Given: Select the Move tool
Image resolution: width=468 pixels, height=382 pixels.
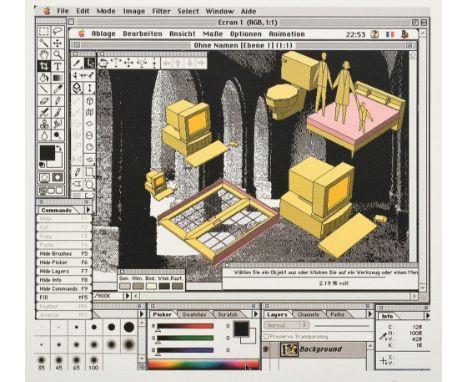Looking at the screenshot, I should pos(58,43).
